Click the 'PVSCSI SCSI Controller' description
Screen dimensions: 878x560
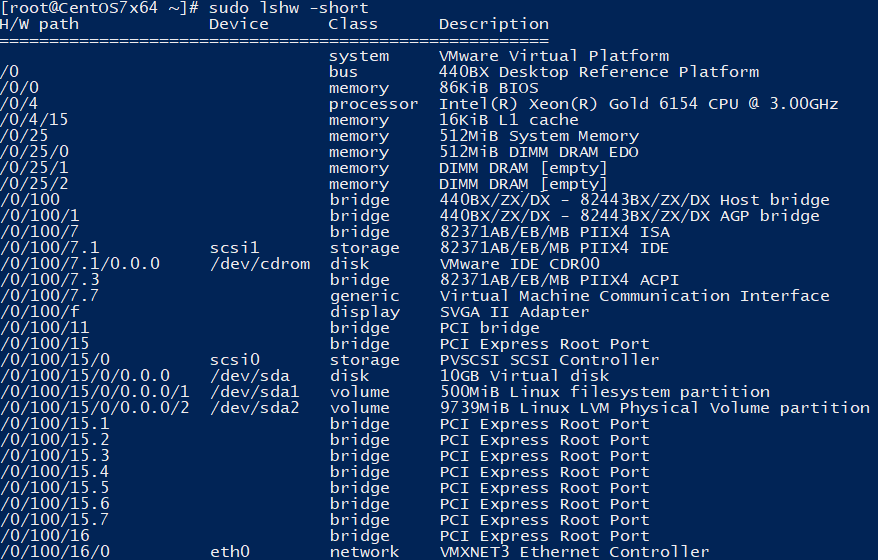tap(549, 360)
